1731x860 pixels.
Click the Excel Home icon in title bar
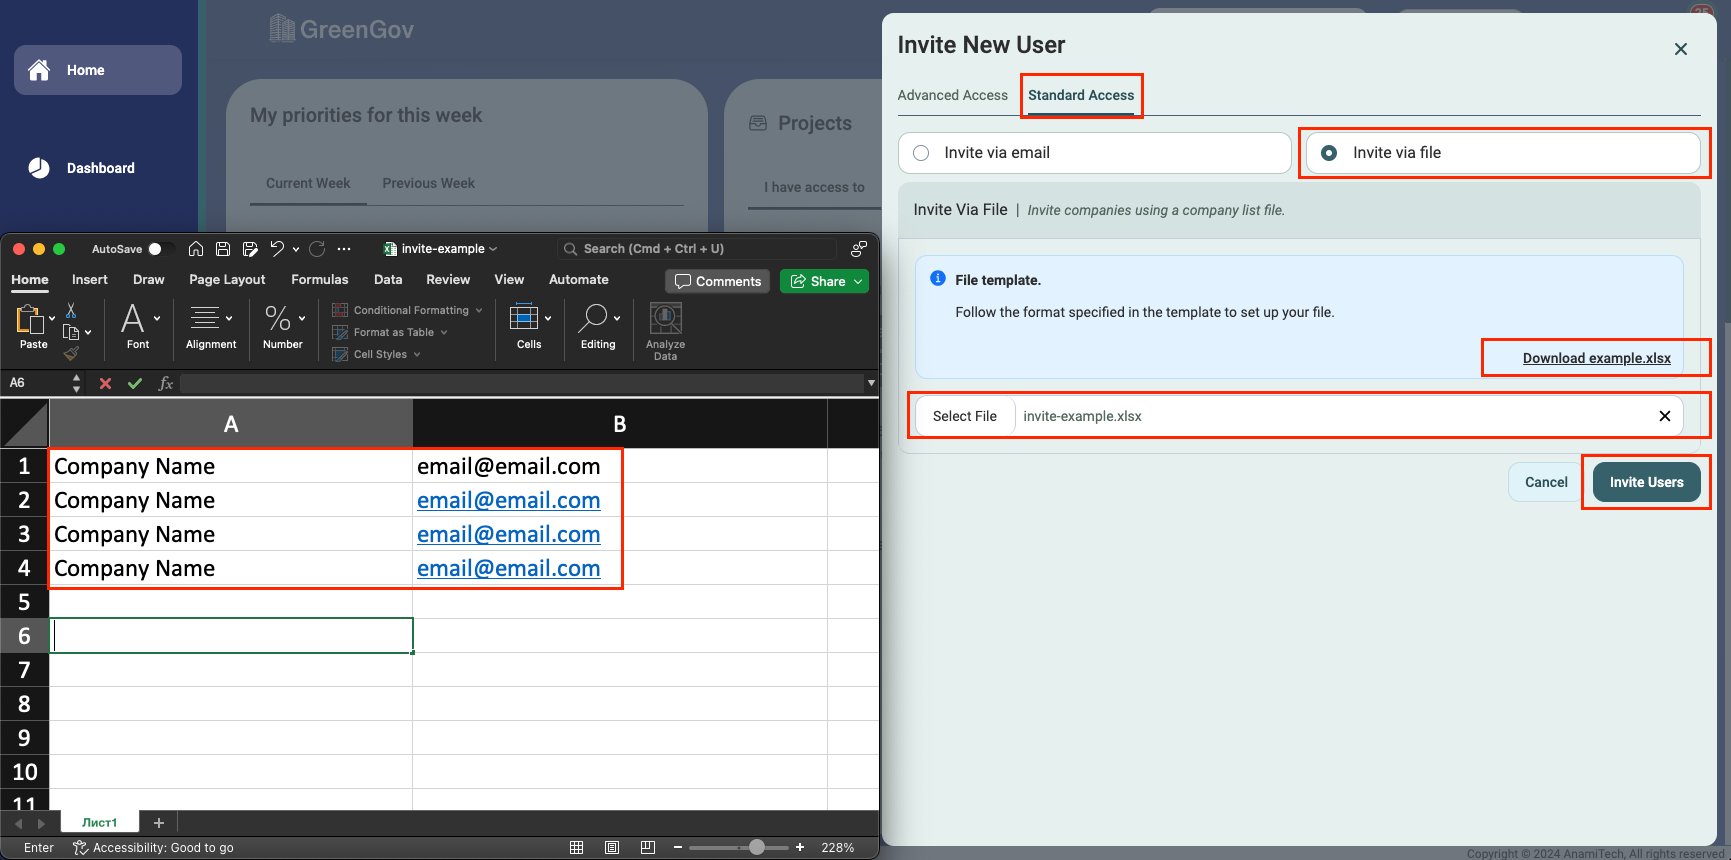tap(196, 249)
